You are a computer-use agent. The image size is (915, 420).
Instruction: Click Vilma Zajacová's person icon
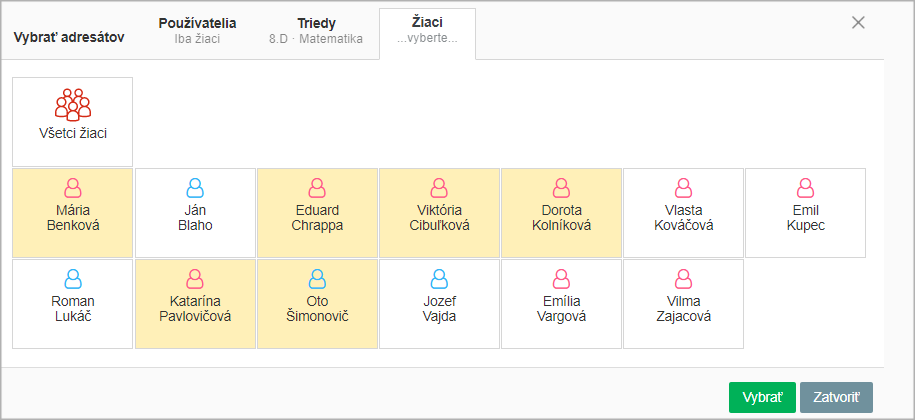click(683, 279)
